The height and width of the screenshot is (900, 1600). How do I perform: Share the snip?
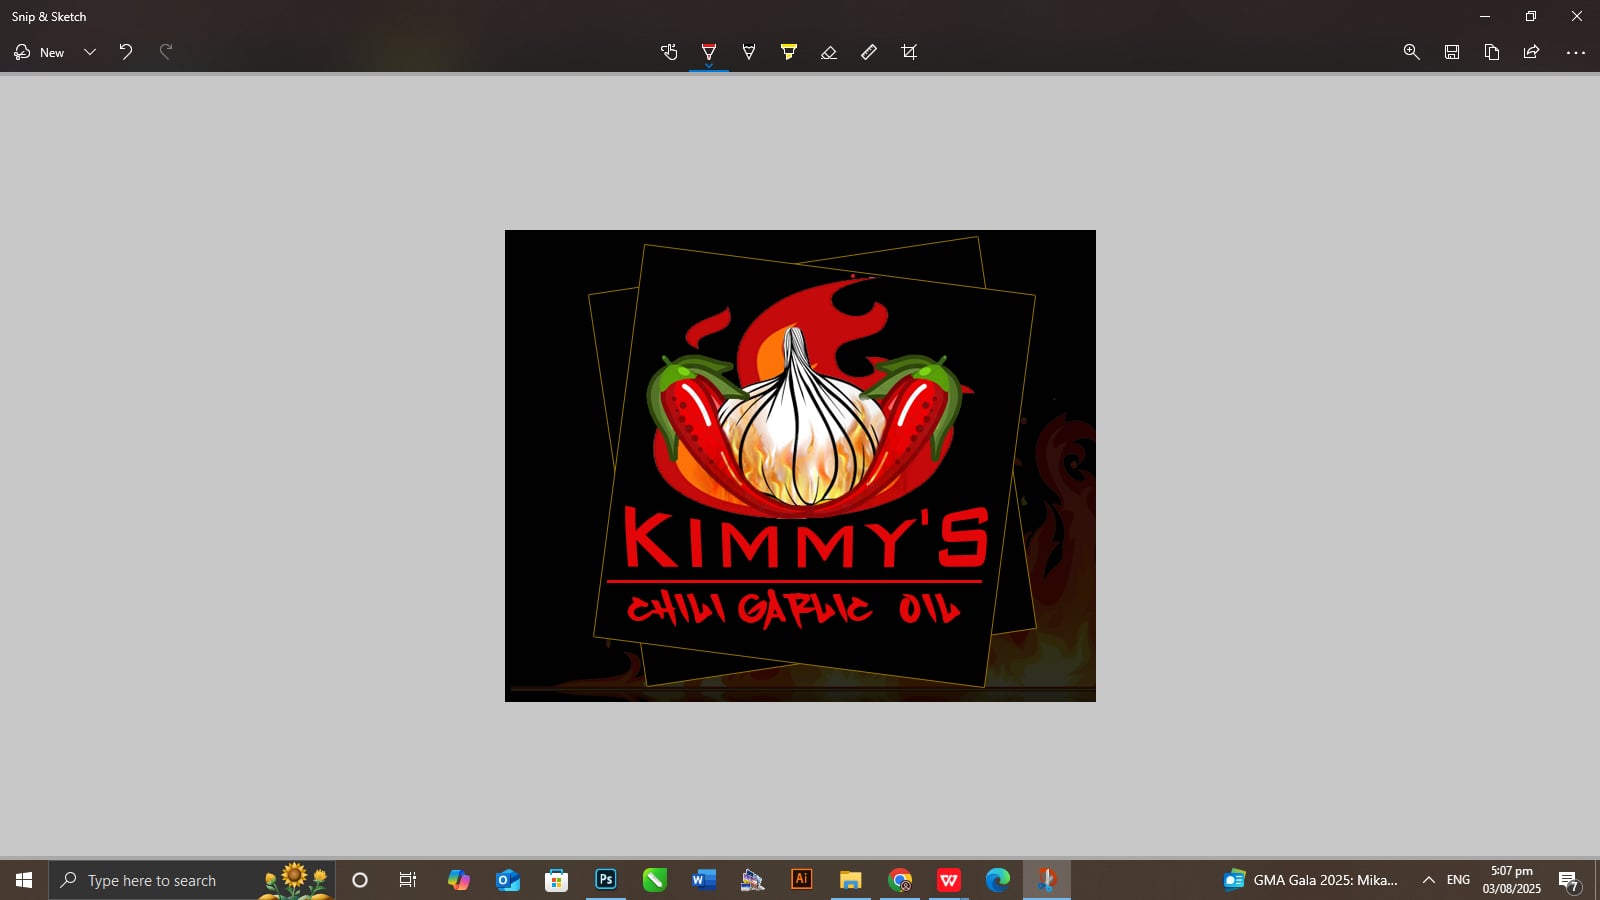1531,52
